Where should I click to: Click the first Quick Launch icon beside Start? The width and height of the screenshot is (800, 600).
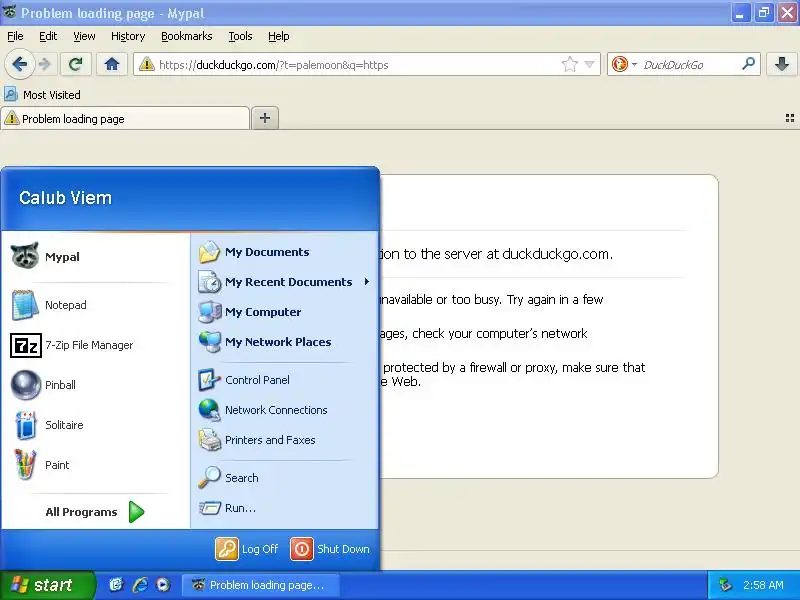click(116, 585)
